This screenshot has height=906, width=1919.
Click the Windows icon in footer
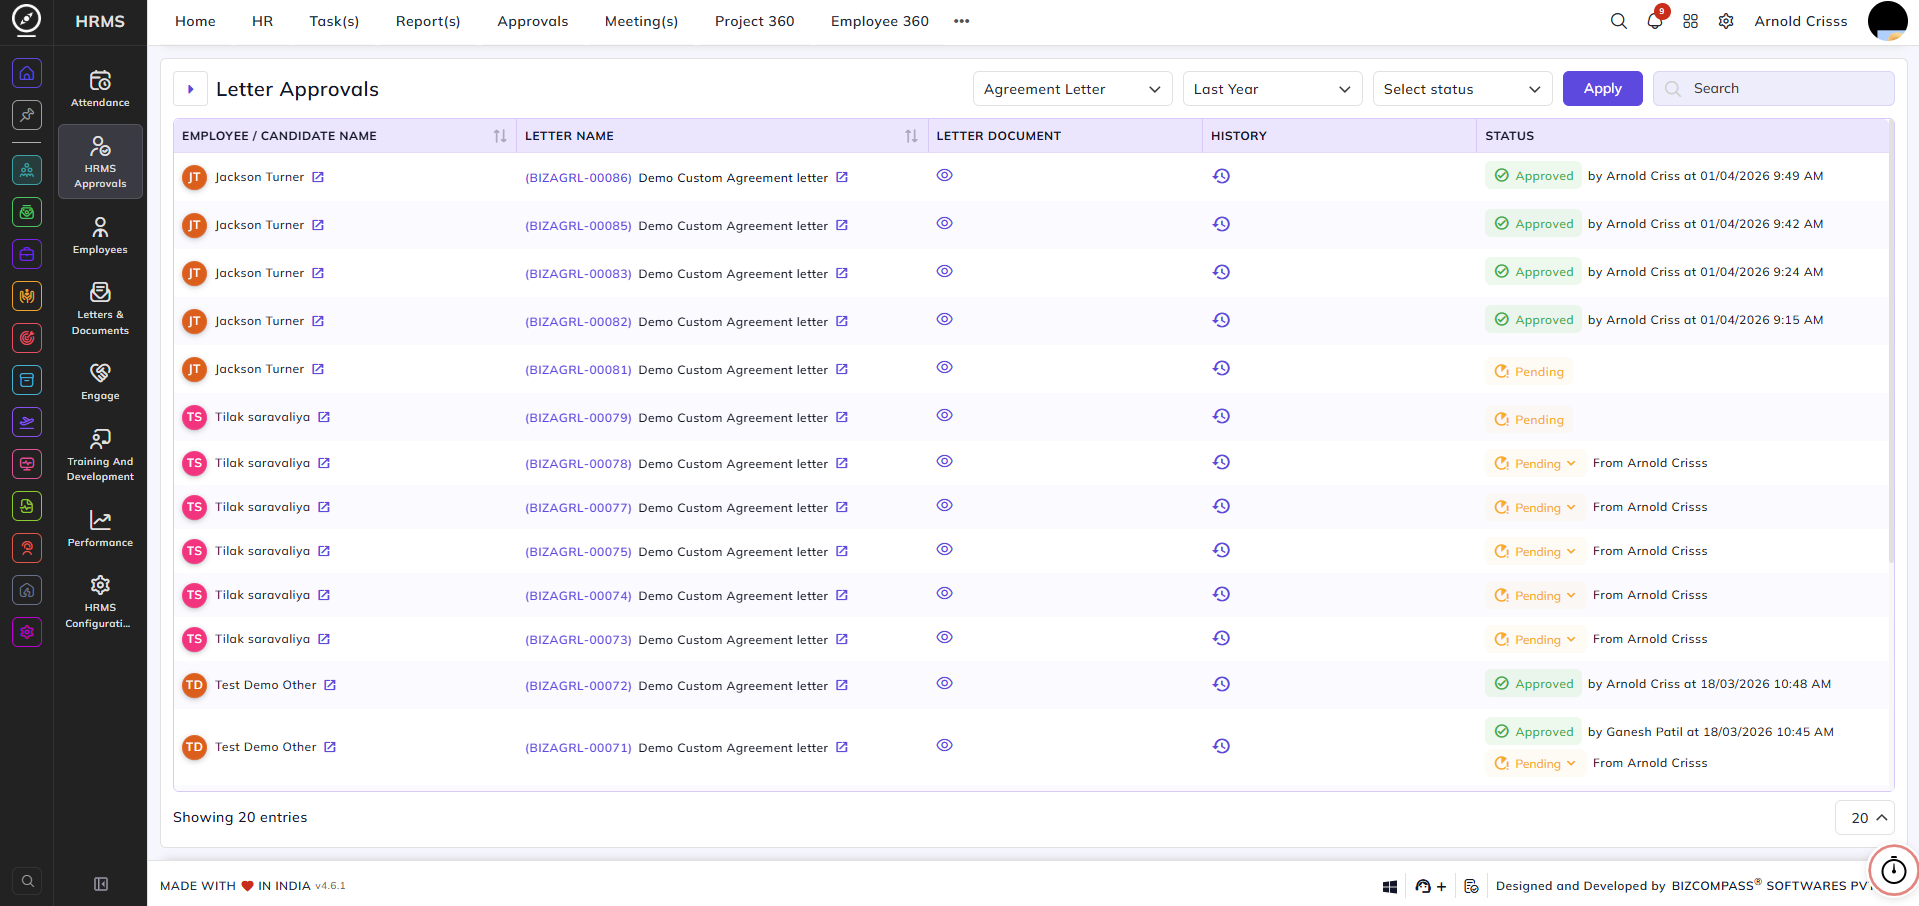pos(1390,886)
